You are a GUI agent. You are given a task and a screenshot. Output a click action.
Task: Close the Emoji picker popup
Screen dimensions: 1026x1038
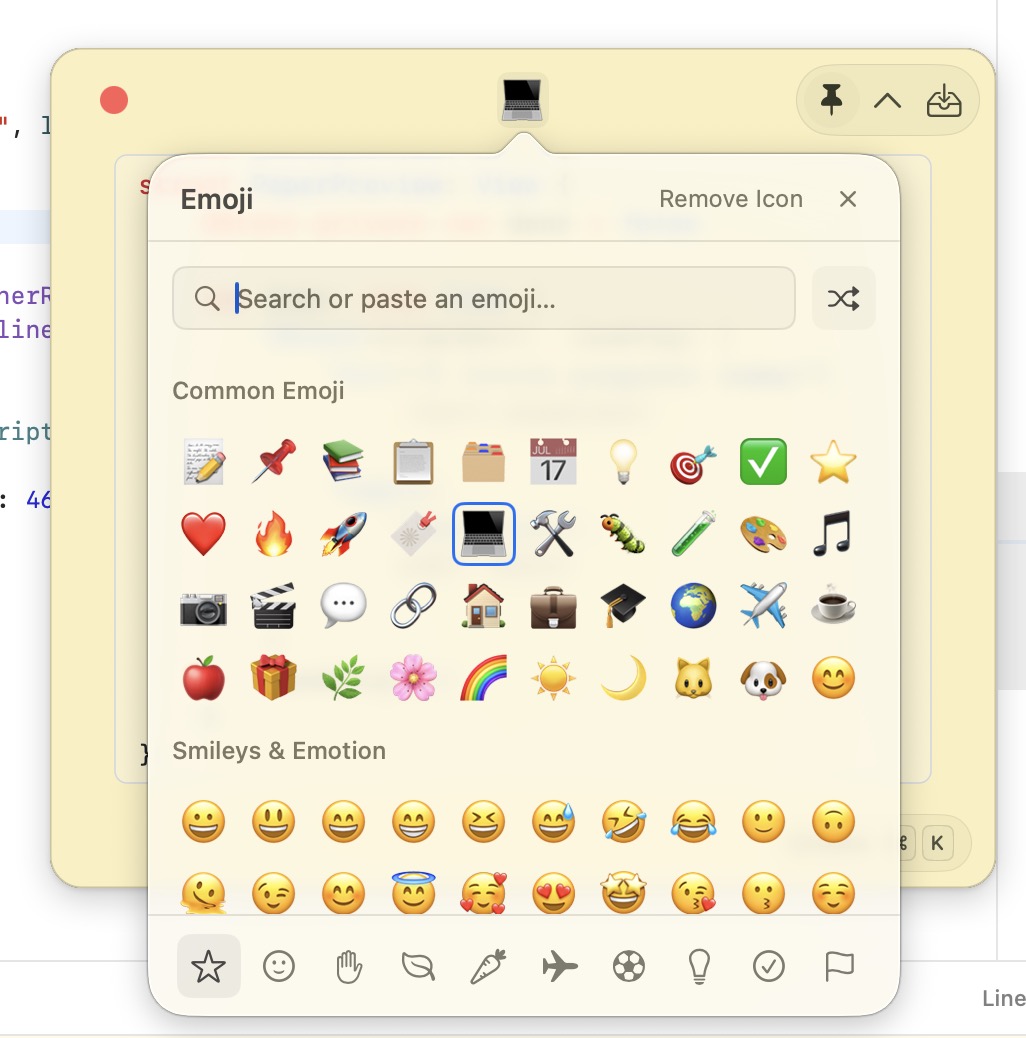(848, 199)
